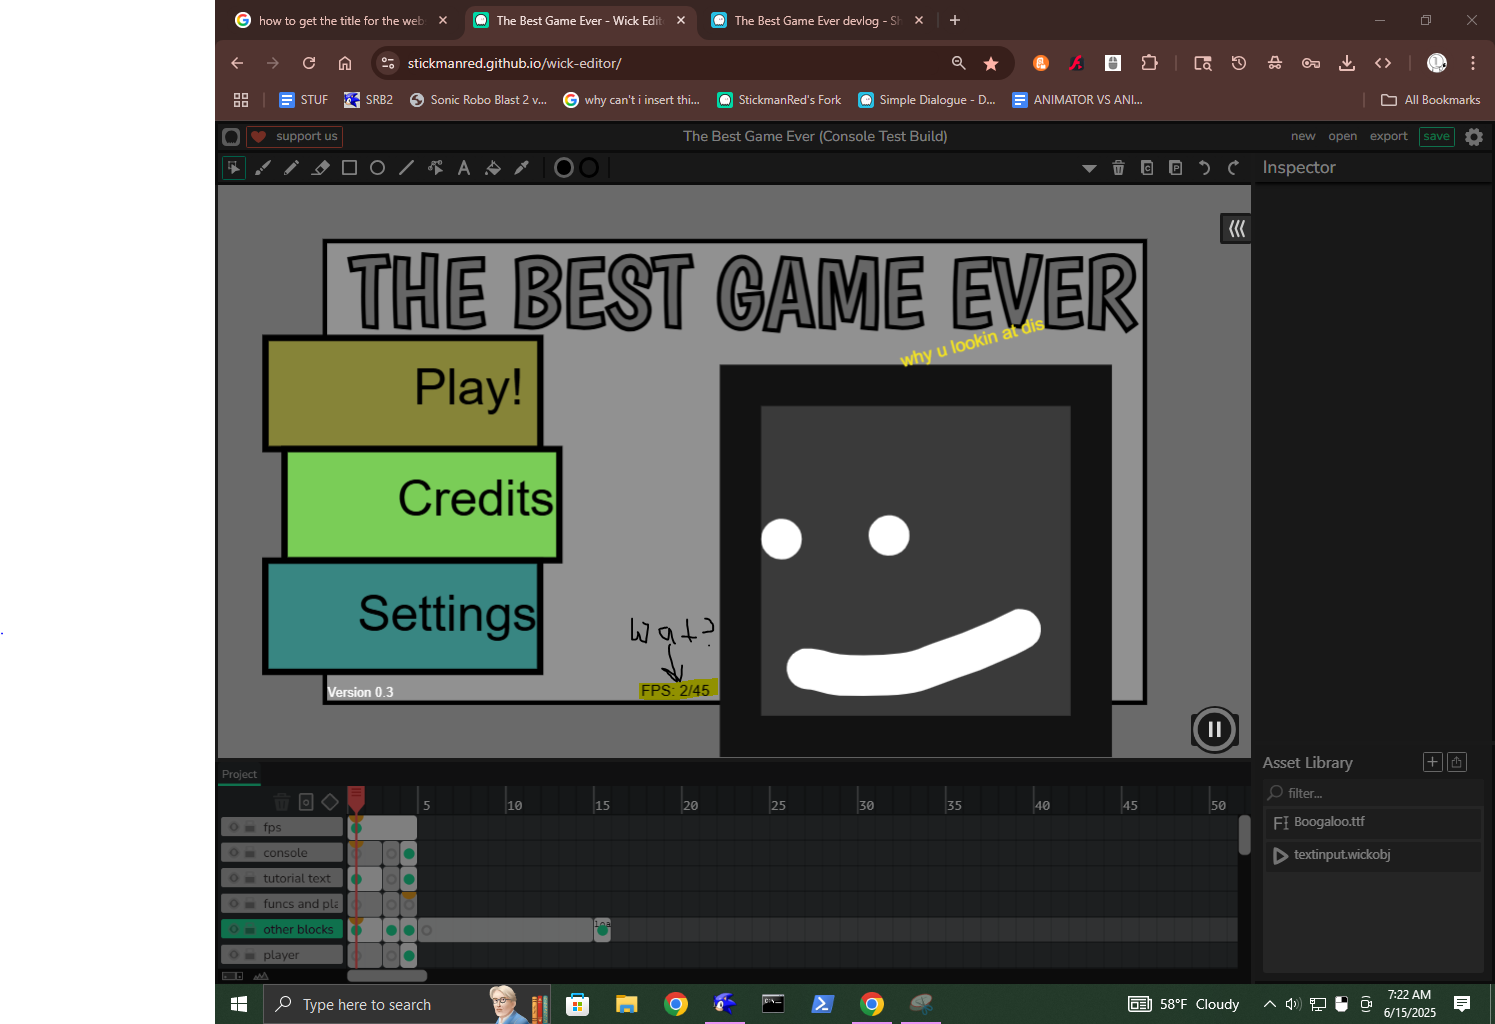Click the timeline frame size icon
This screenshot has height=1024, width=1495.
232,976
